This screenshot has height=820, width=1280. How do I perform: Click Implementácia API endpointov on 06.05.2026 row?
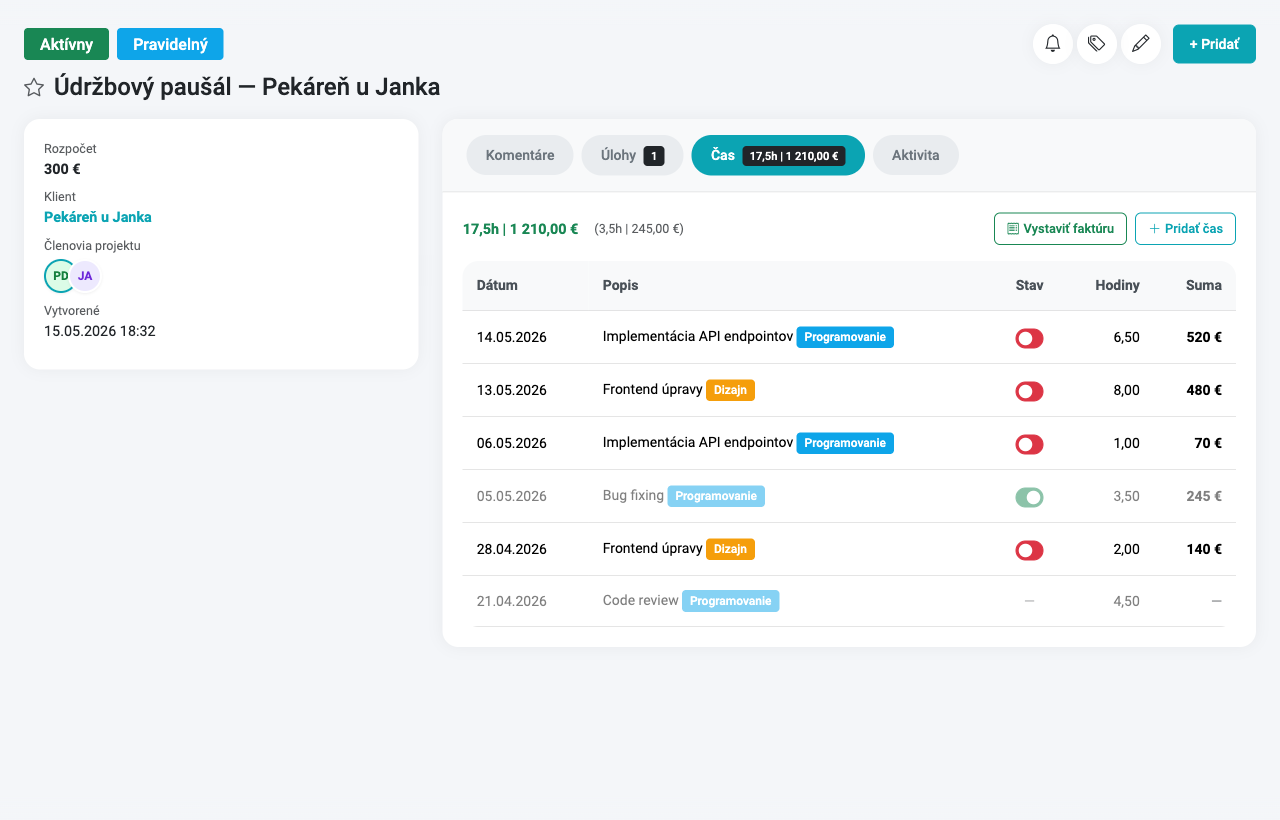pyautogui.click(x=698, y=442)
